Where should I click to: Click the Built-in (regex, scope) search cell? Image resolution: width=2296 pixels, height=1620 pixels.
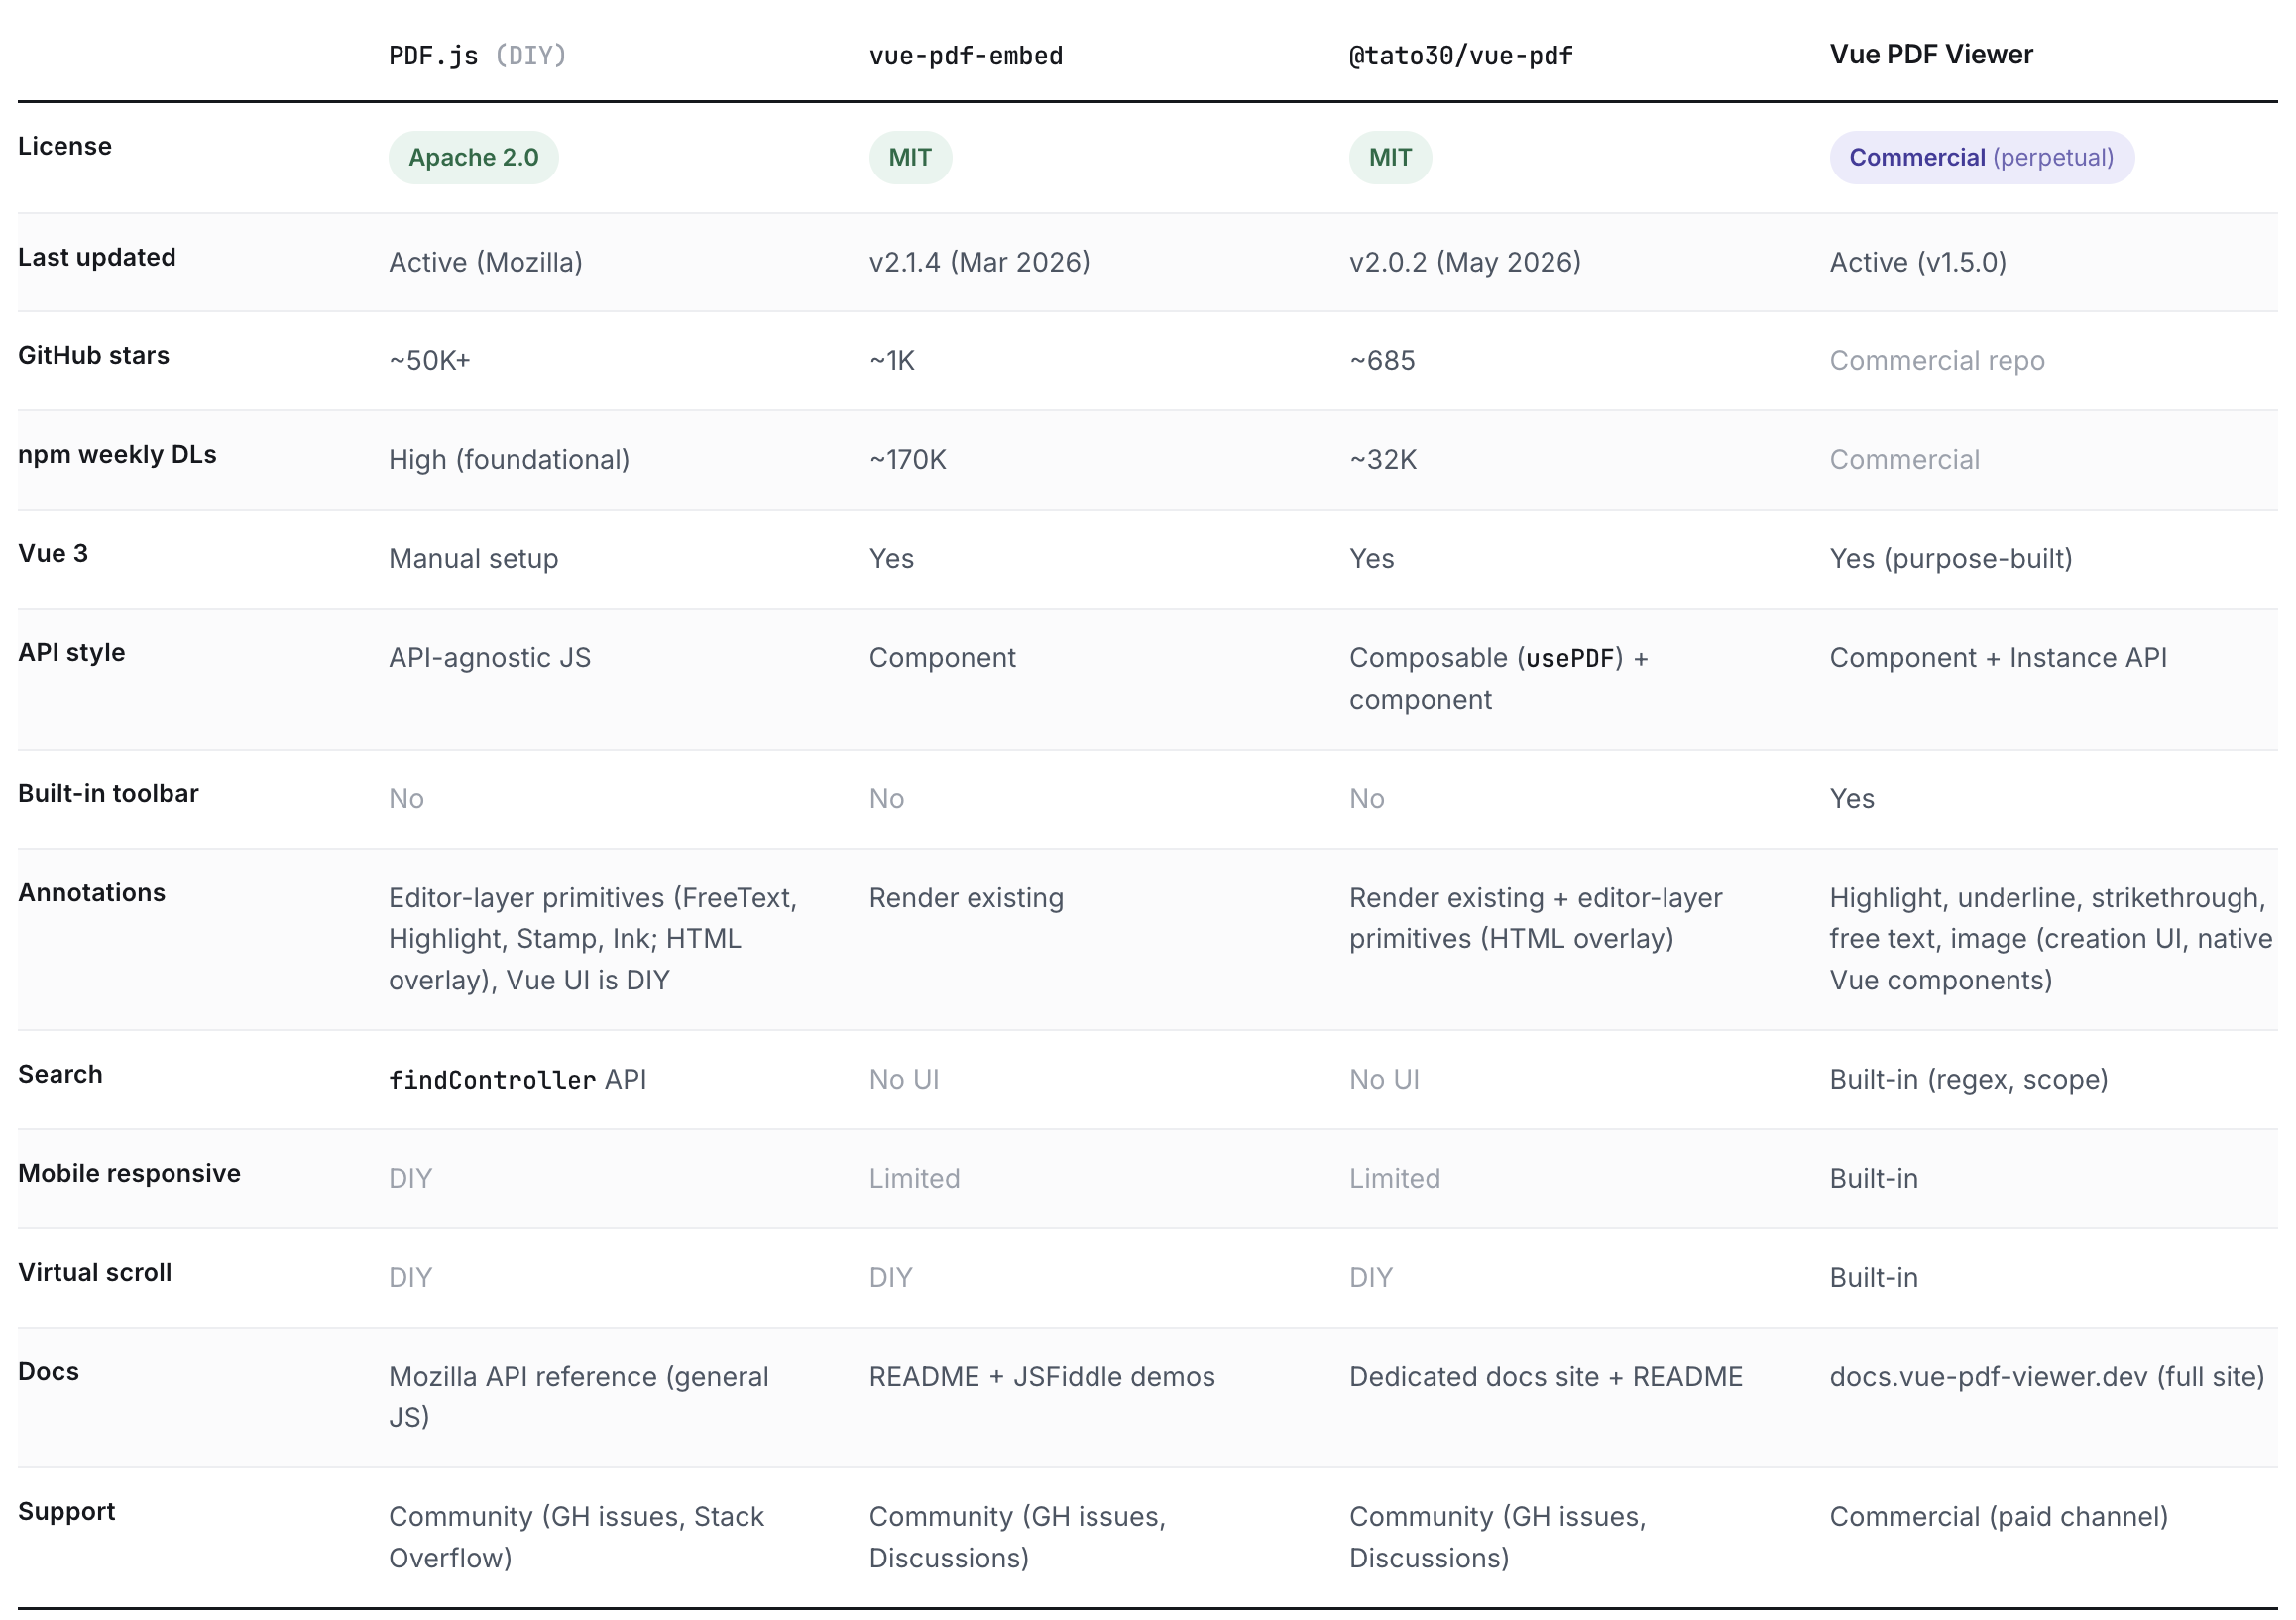(1969, 1080)
